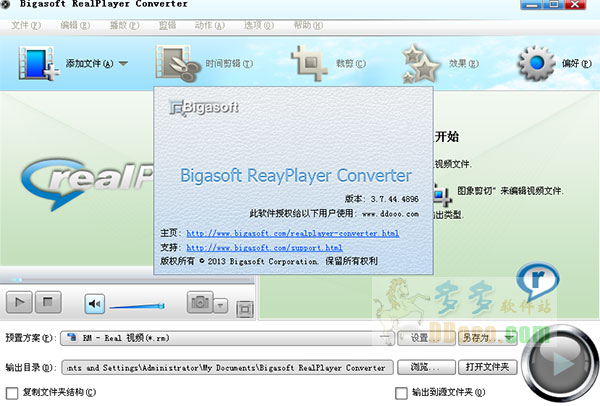Open the Add File dropdown arrow
600x406 pixels.
pyautogui.click(x=123, y=63)
